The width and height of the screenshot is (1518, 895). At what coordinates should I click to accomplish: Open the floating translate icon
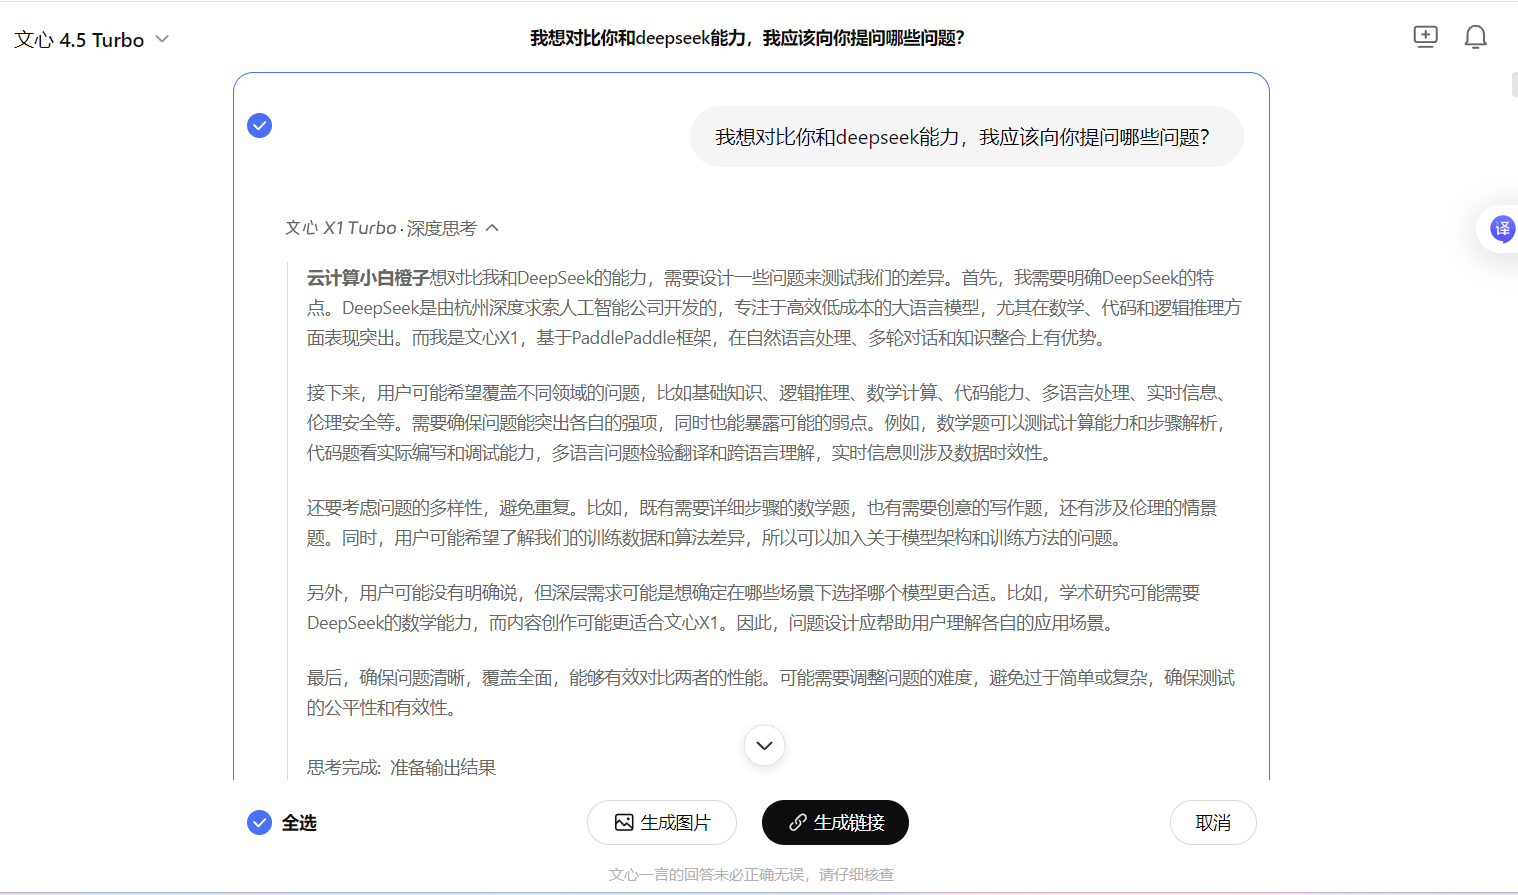click(x=1501, y=229)
